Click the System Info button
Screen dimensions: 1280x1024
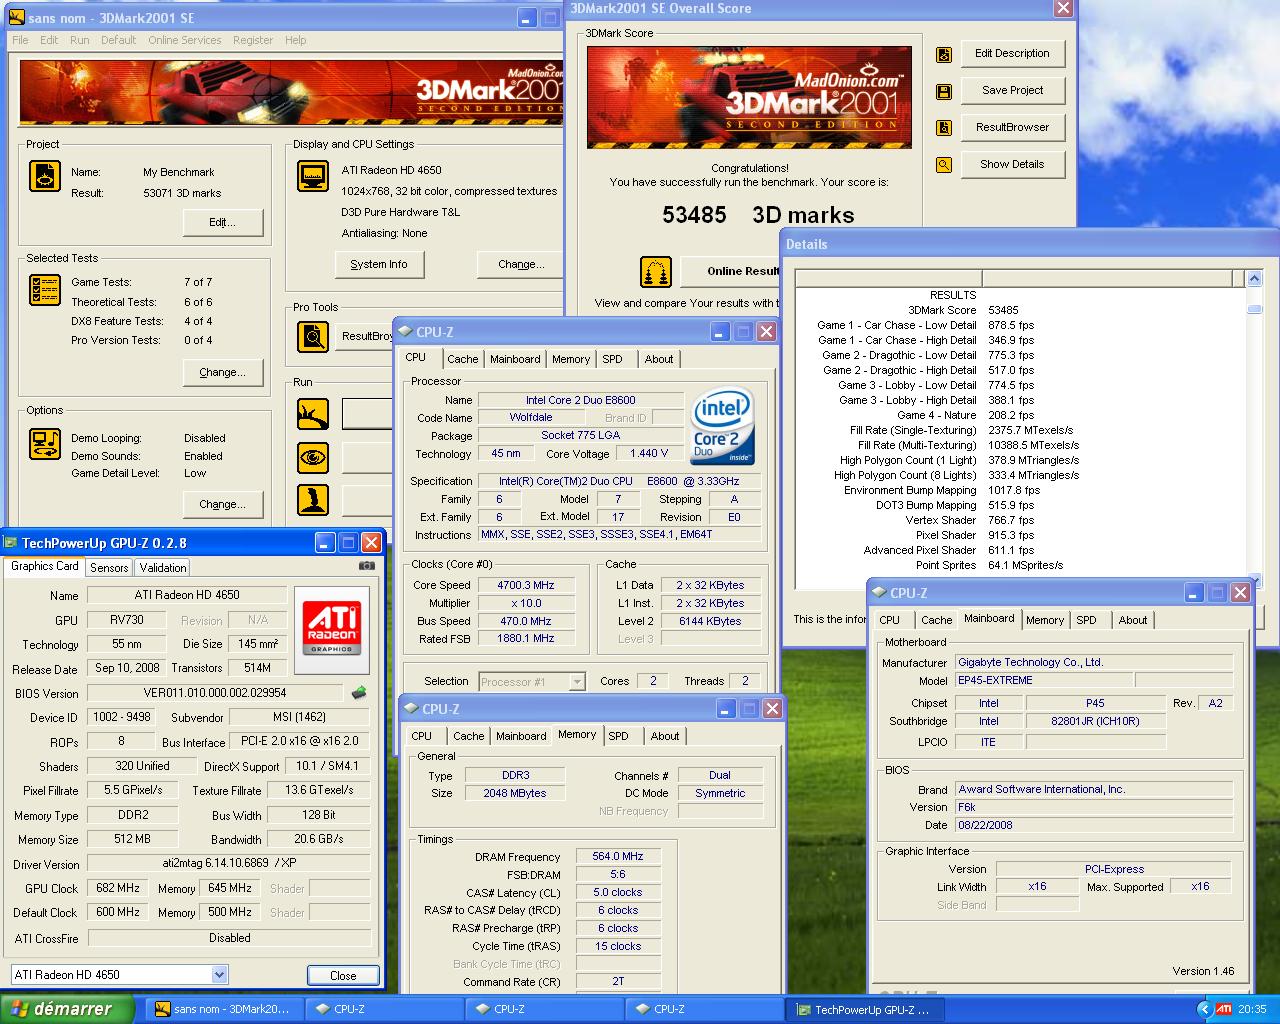(x=379, y=265)
